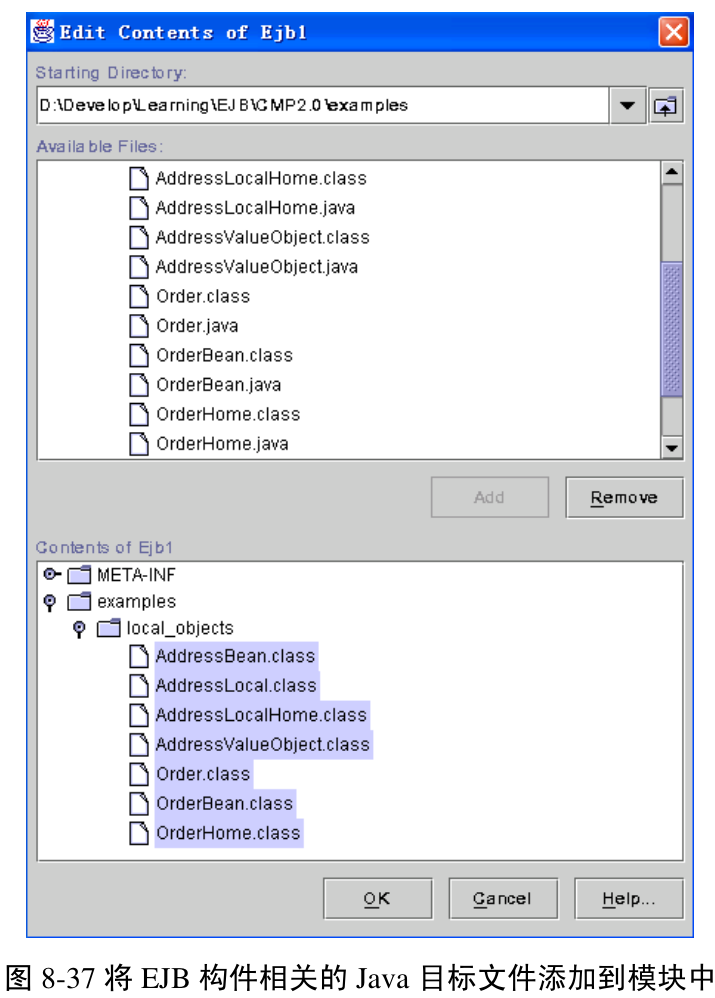715x998 pixels.
Task: Collapse the local_objects folder node
Action: tap(80, 629)
